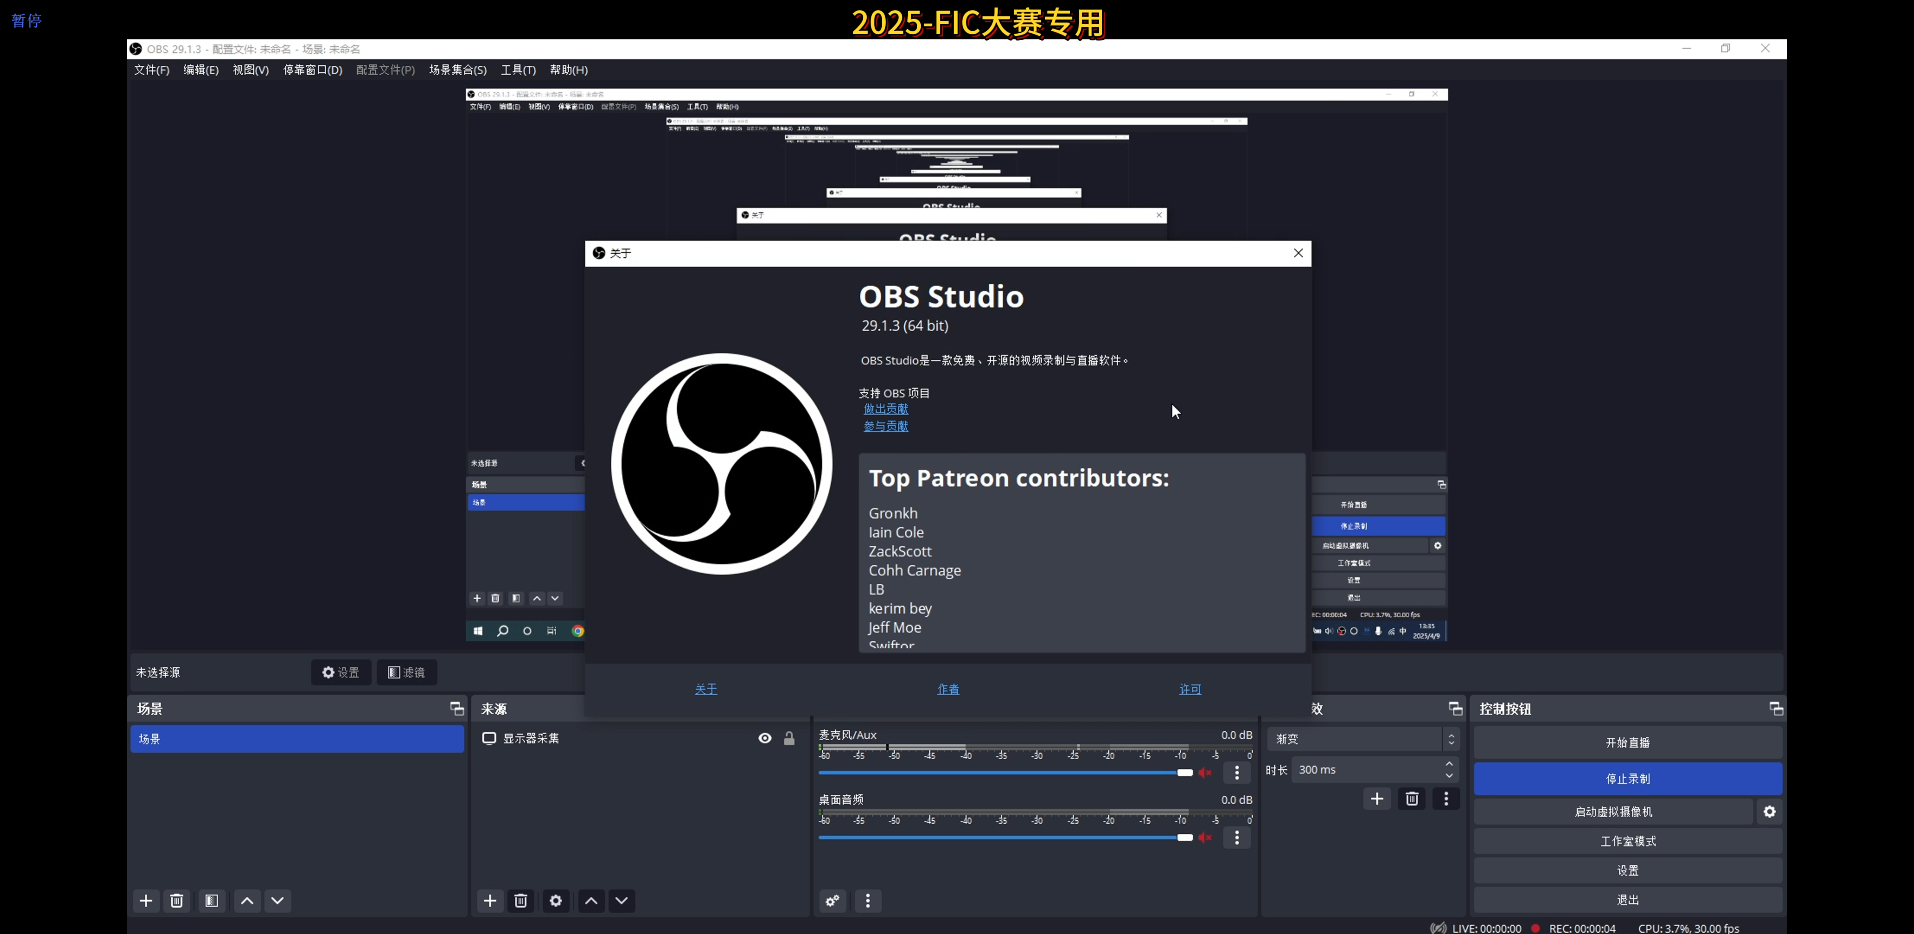Open scene filters icon in Scenes panel
This screenshot has height=934, width=1914.
tap(212, 901)
